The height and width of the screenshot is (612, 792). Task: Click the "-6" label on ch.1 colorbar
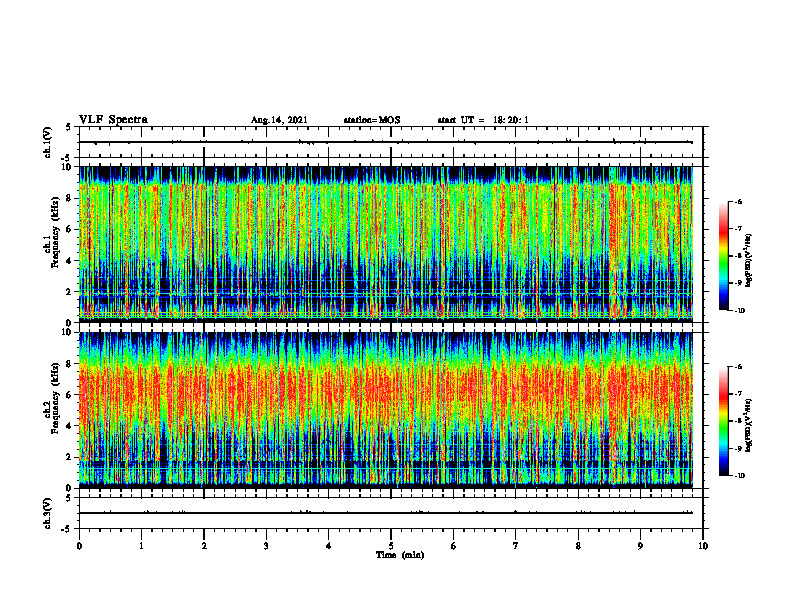pyautogui.click(x=739, y=202)
